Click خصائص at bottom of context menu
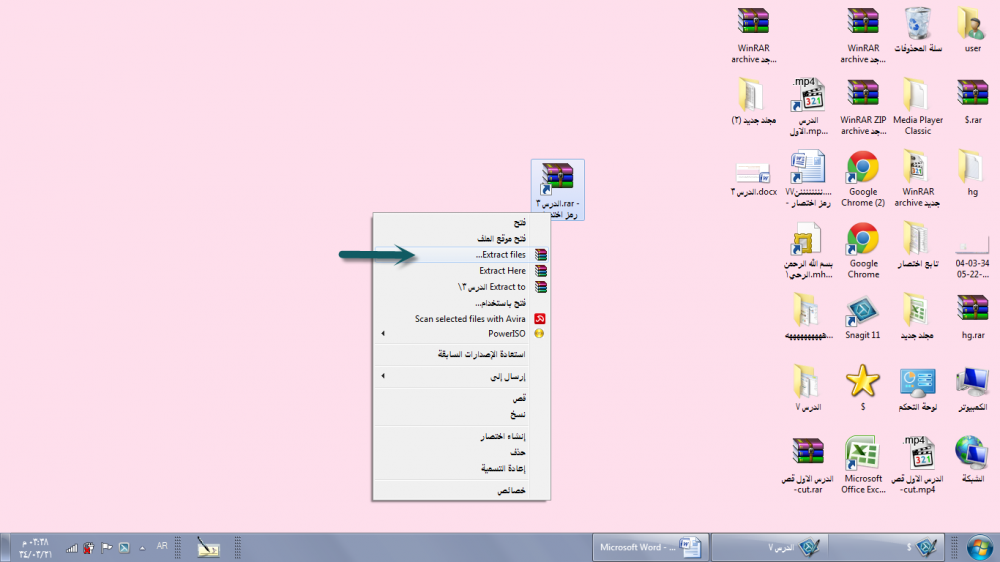Screen dimensions: 1000x562 click(512, 491)
